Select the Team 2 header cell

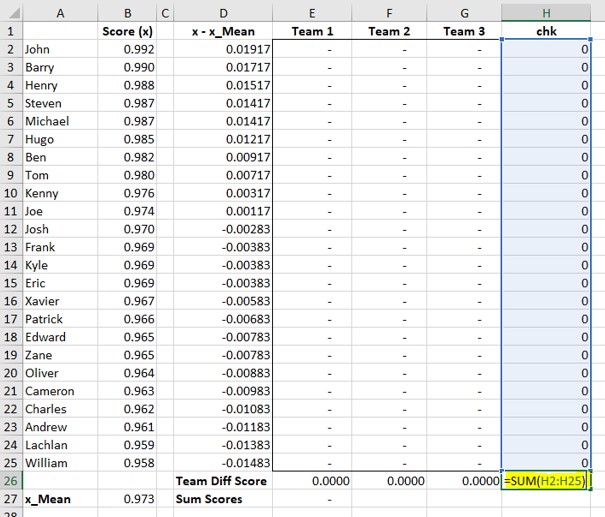(x=389, y=31)
